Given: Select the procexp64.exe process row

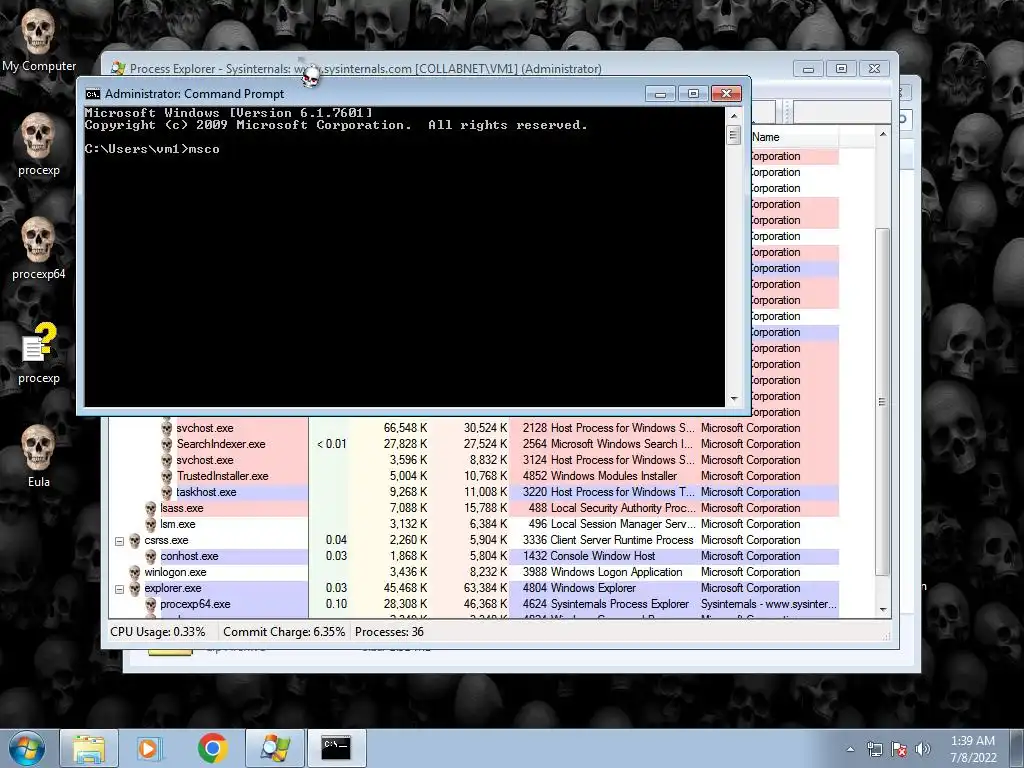Looking at the screenshot, I should click(474, 604).
